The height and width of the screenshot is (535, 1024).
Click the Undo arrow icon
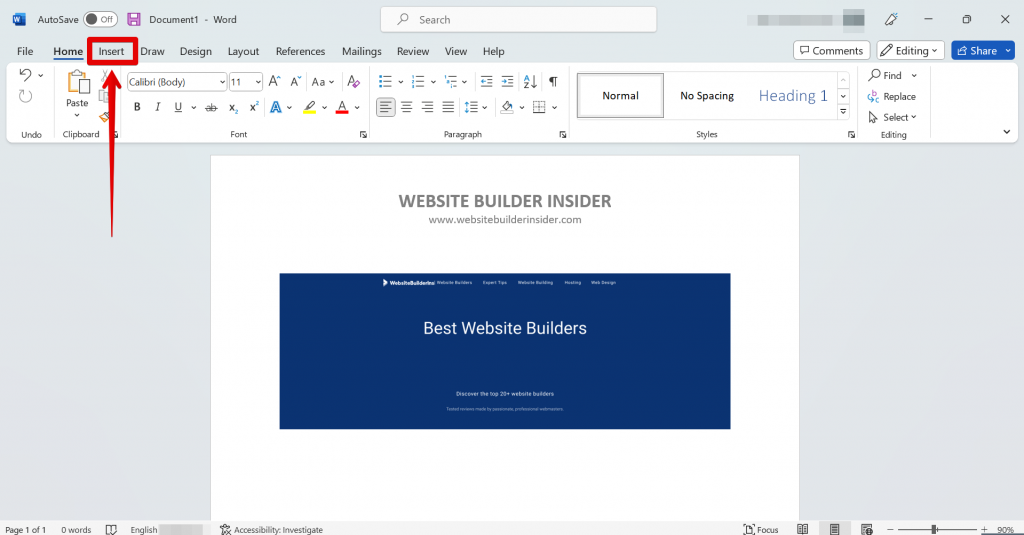pyautogui.click(x=25, y=74)
